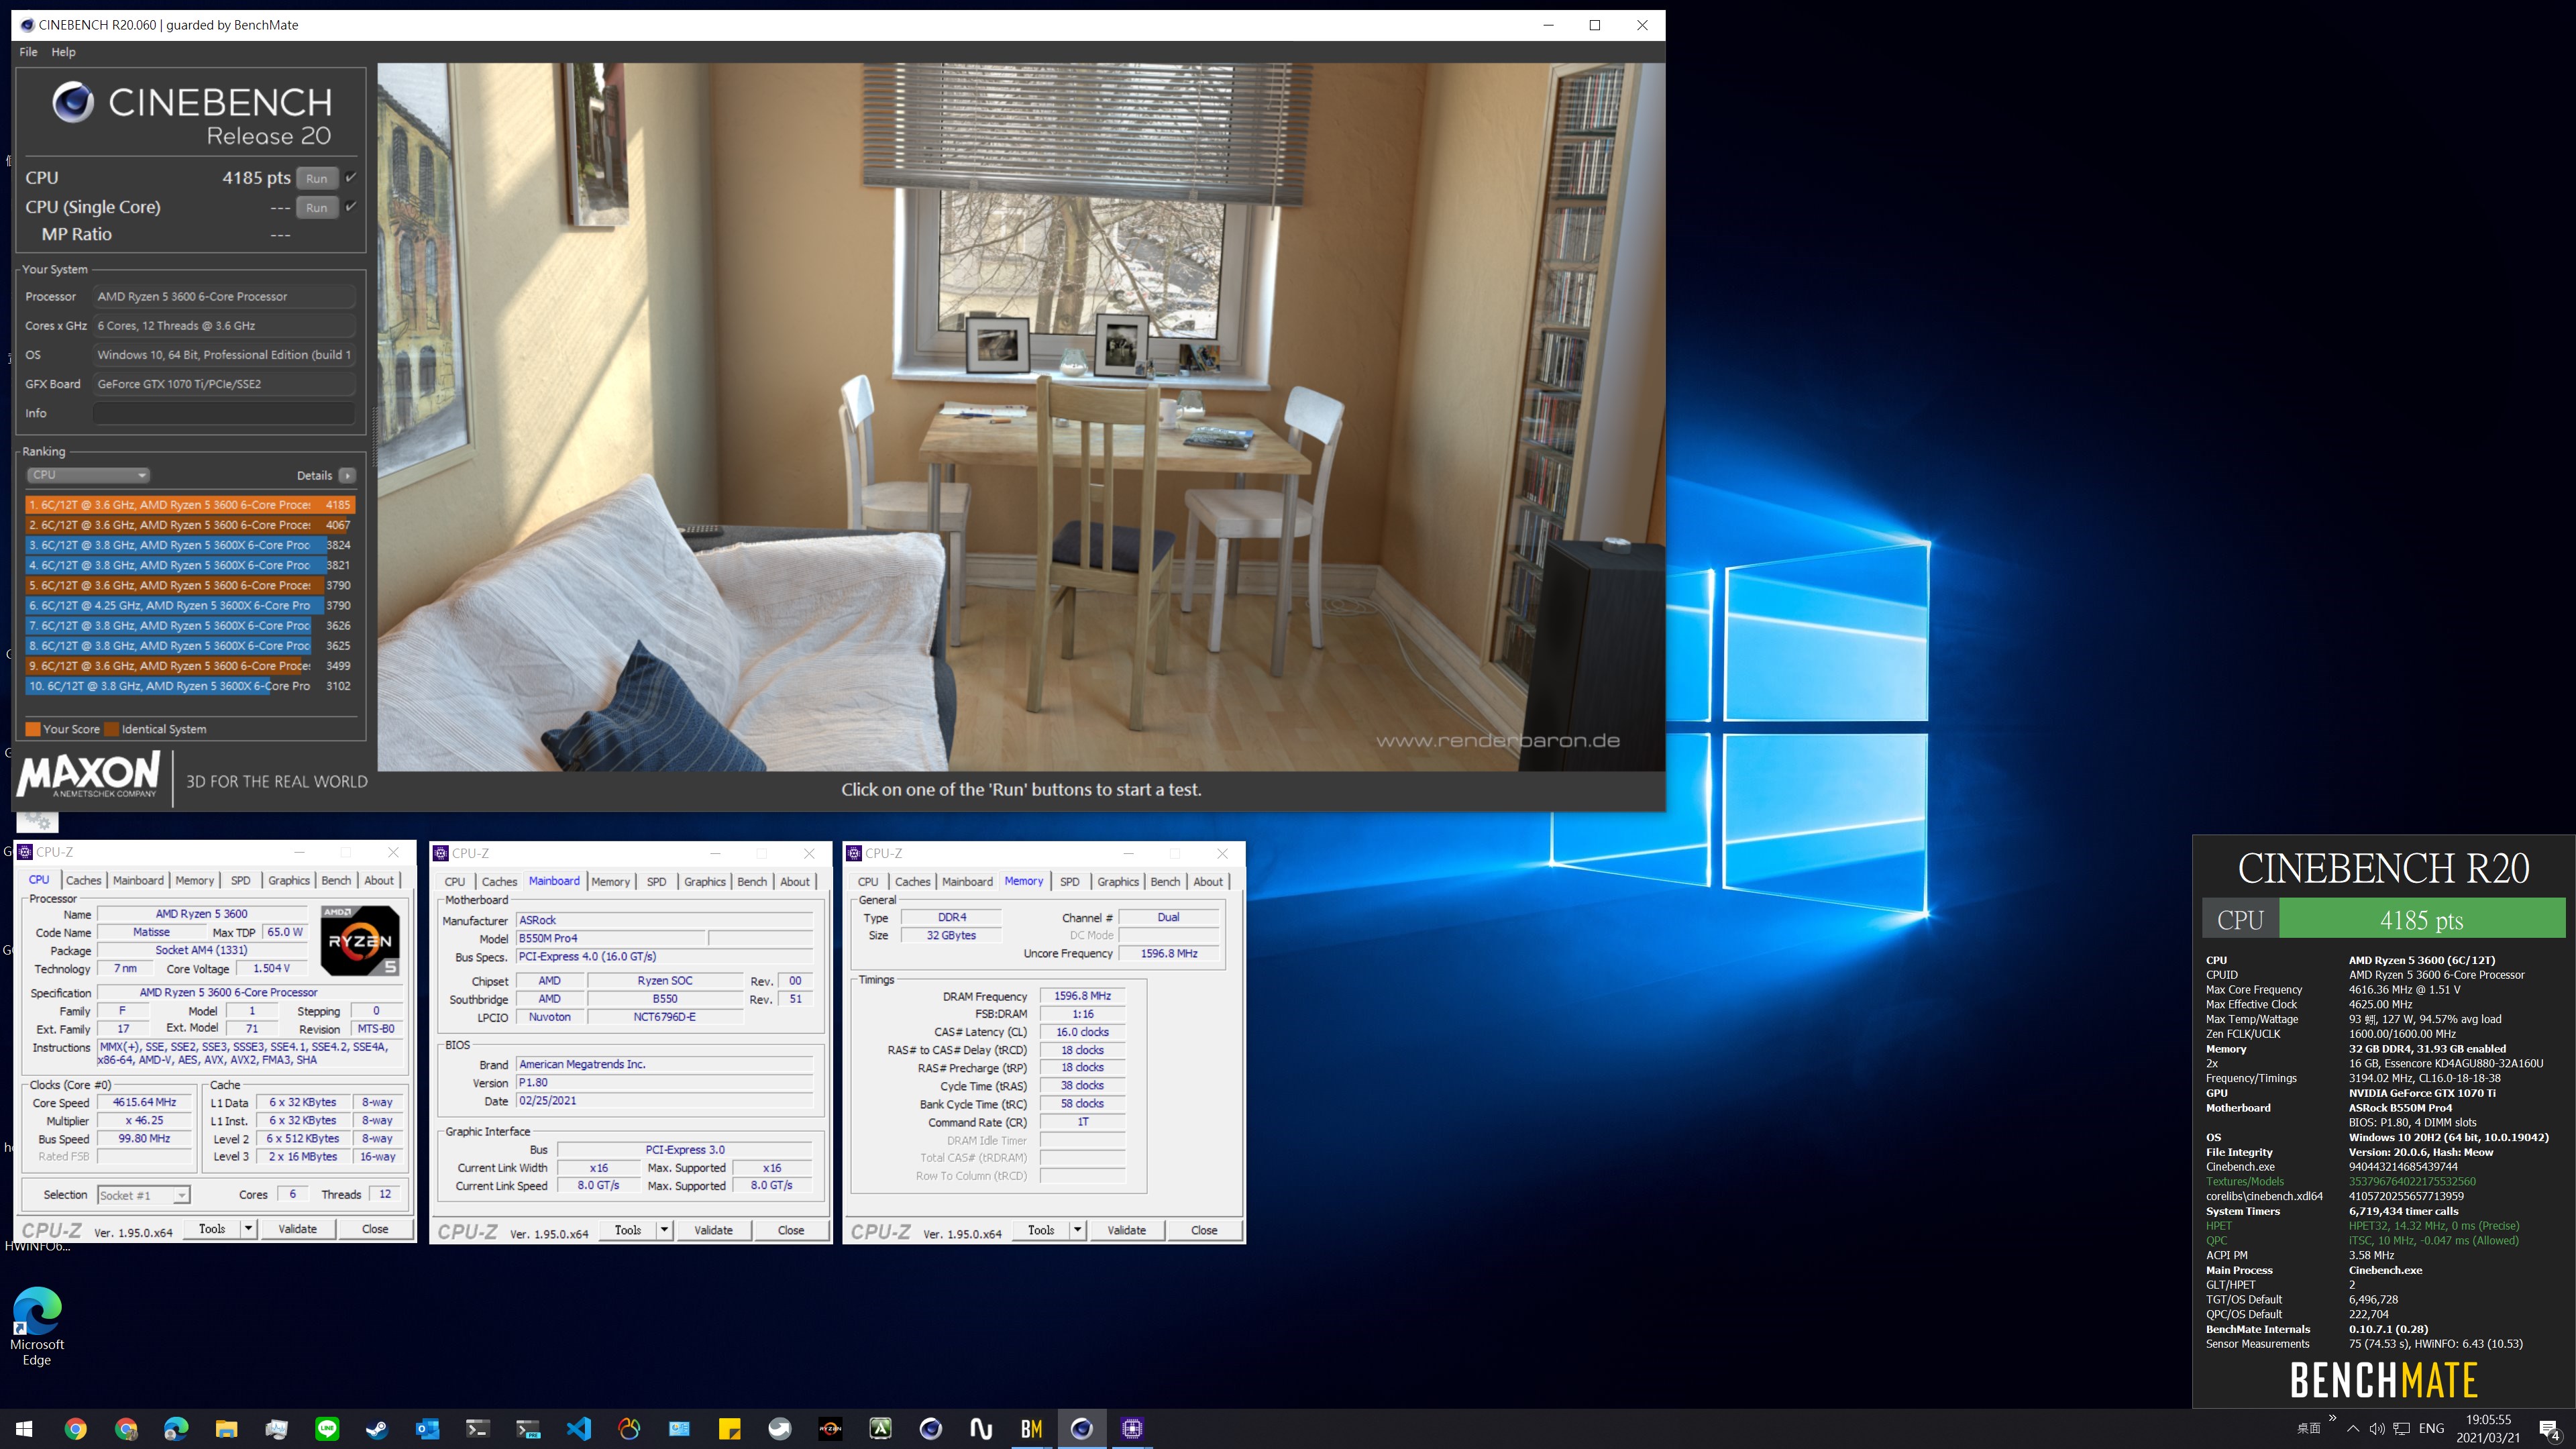
Task: Open the LINE app in taskbar
Action: [x=327, y=1429]
